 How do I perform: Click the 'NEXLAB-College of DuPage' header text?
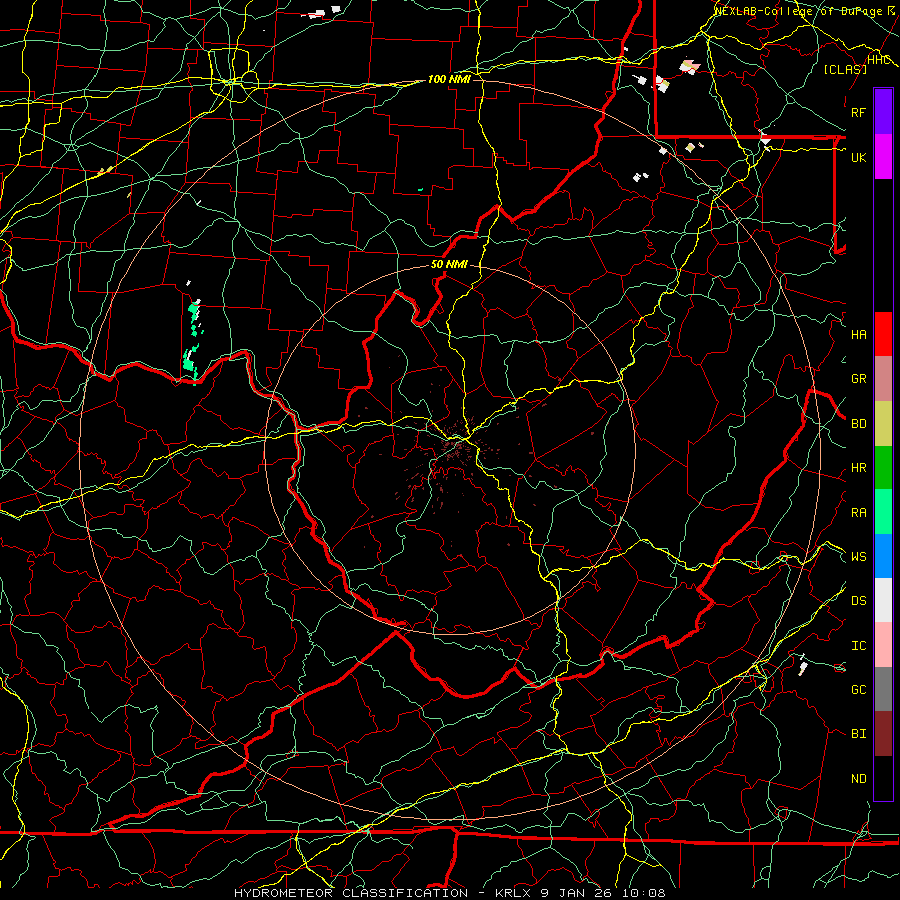coord(798,11)
